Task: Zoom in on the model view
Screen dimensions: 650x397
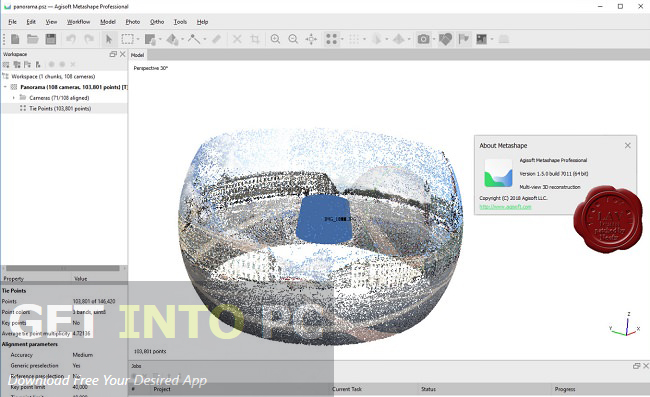Action: pyautogui.click(x=275, y=39)
